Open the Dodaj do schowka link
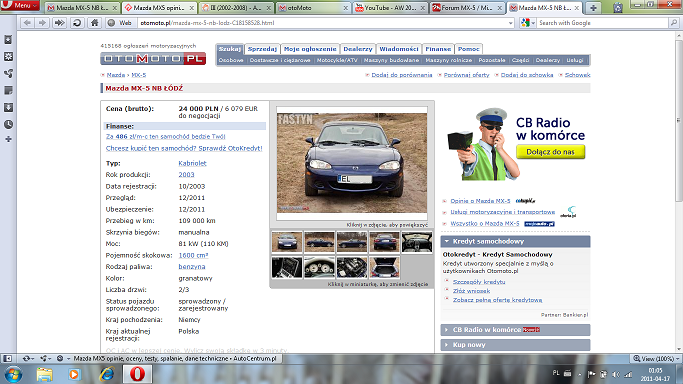This screenshot has width=683, height=384. [x=527, y=75]
